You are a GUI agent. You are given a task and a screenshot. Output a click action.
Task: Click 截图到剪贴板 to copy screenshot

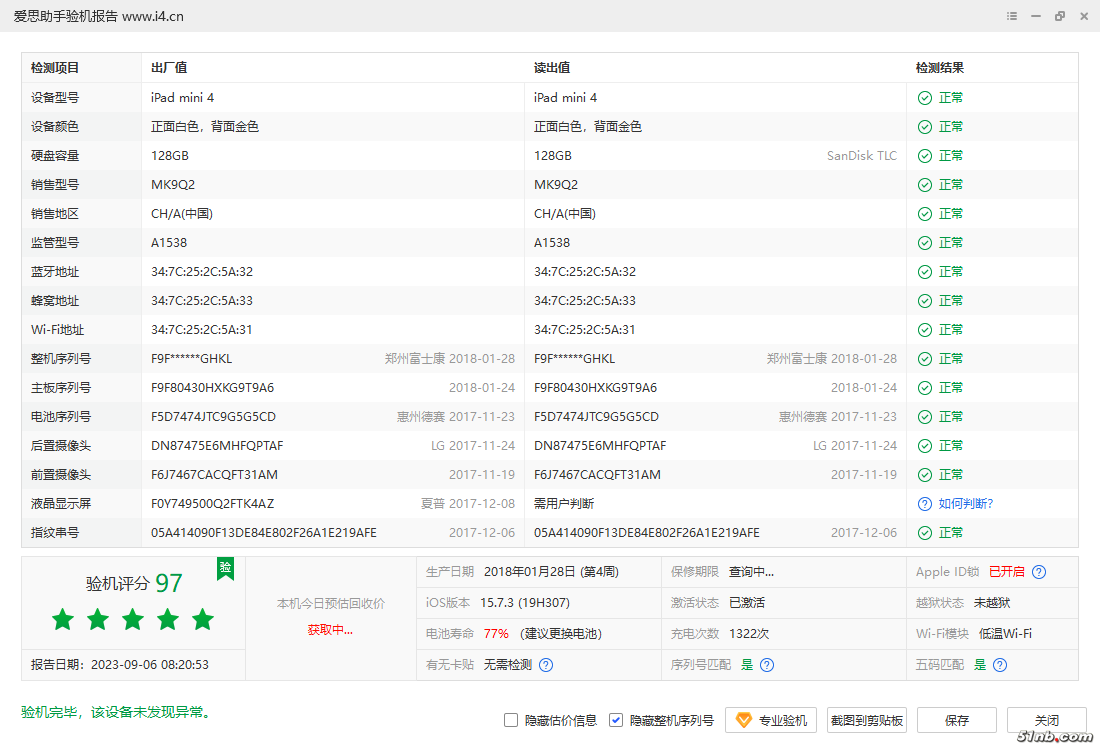867,720
